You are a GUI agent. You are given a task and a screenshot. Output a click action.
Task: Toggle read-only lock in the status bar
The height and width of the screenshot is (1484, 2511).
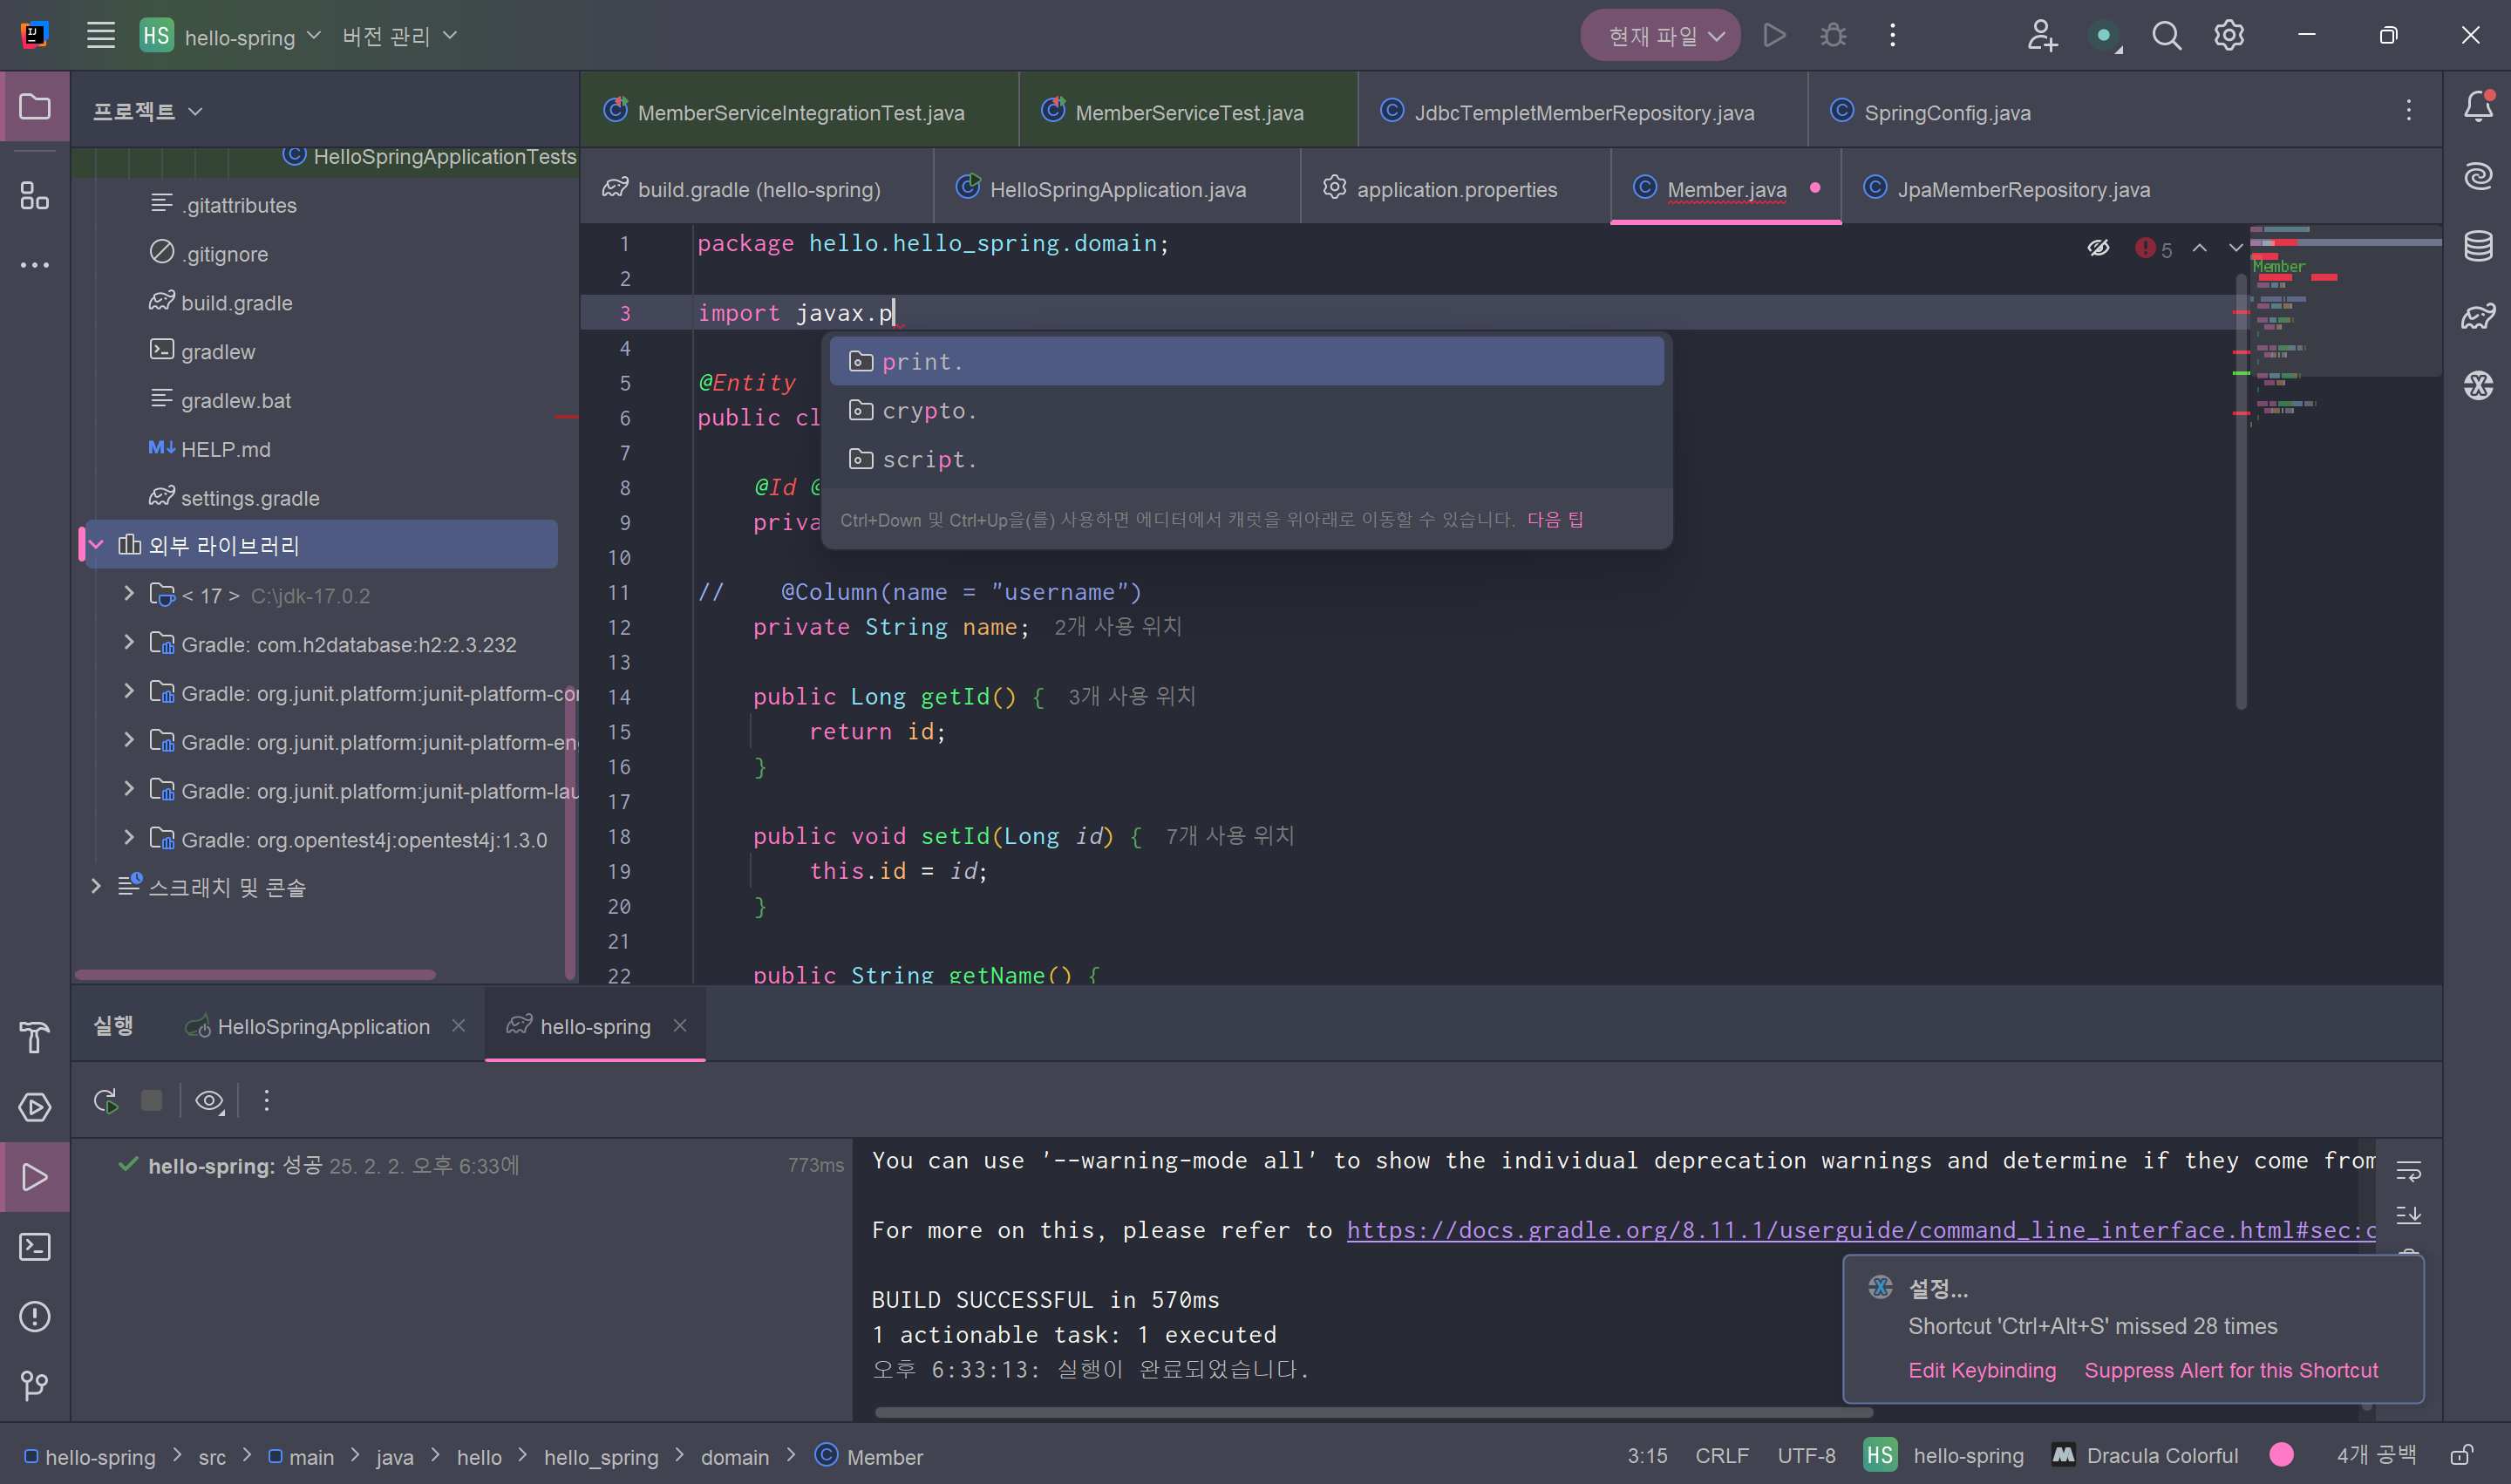[2461, 1456]
